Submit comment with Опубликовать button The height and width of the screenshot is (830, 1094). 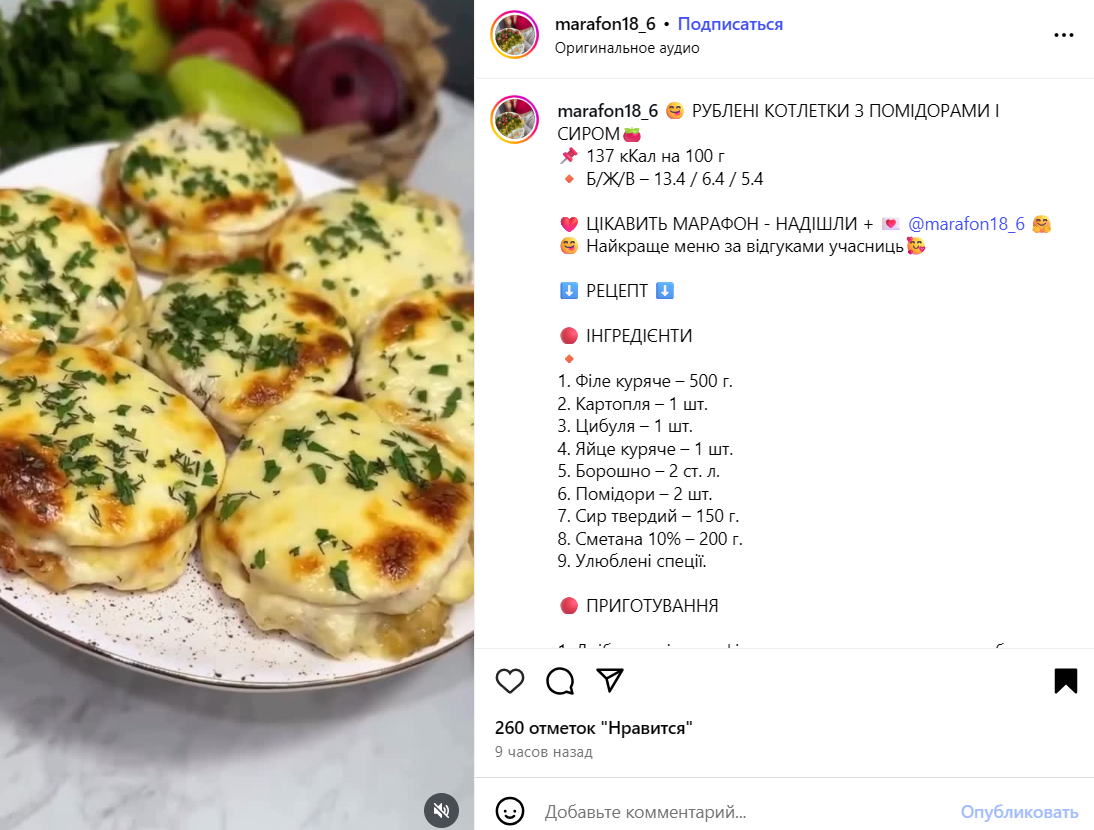pyautogui.click(x=1019, y=812)
